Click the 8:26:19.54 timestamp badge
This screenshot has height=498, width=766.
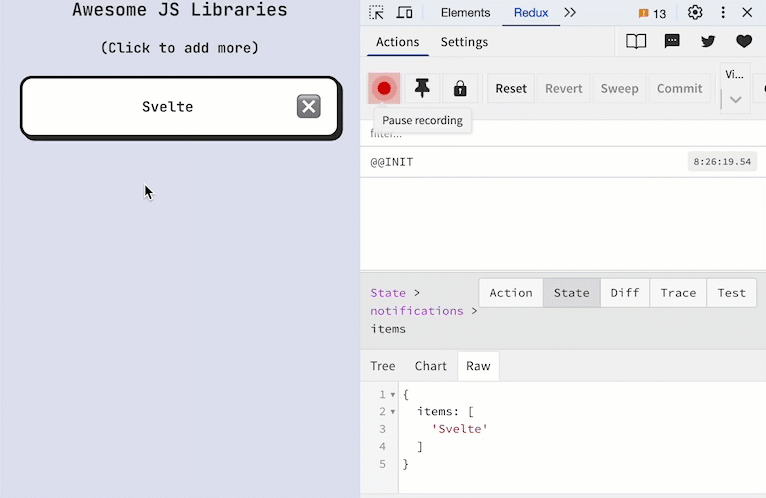coord(722,162)
